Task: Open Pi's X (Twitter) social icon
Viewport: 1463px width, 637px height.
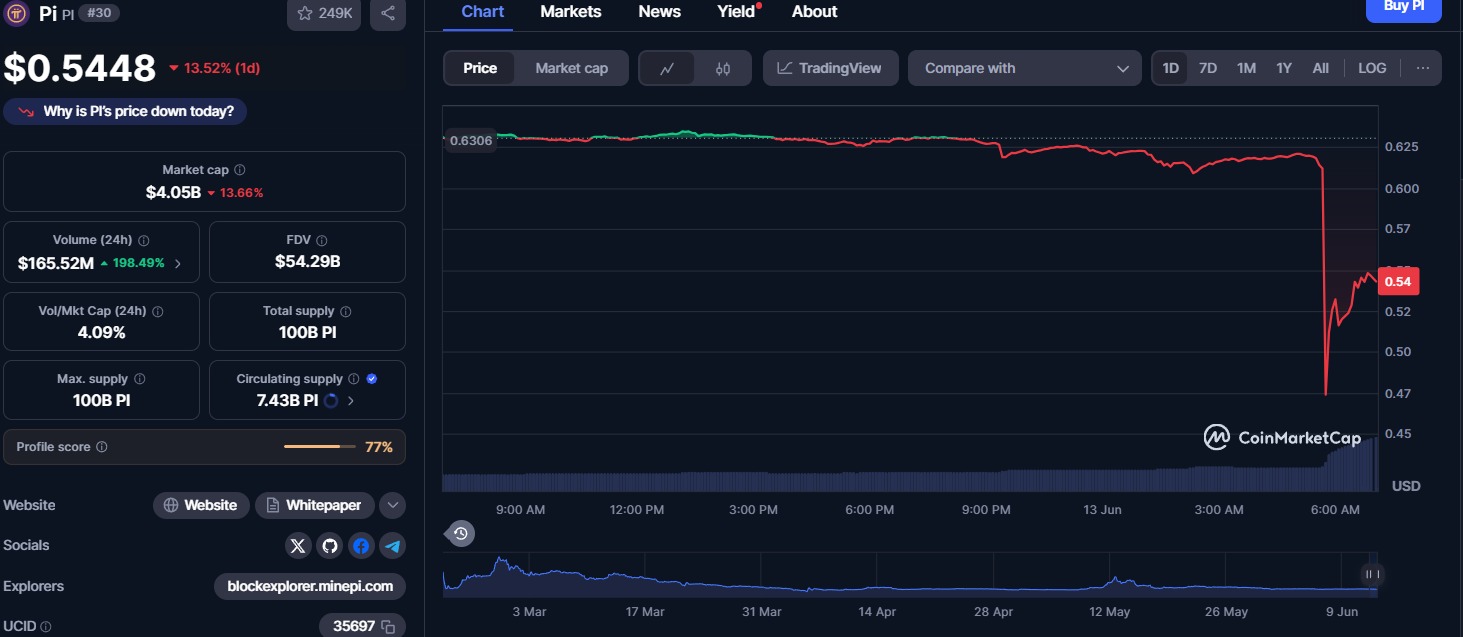Action: click(x=298, y=545)
